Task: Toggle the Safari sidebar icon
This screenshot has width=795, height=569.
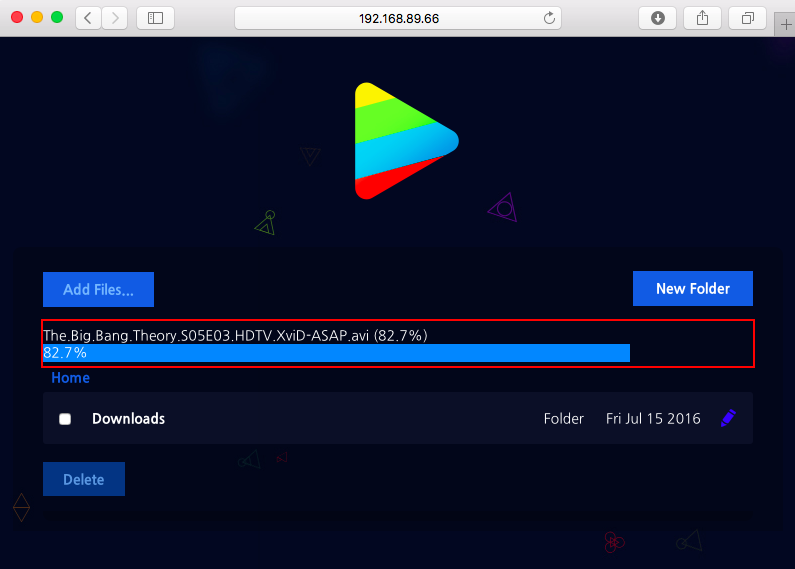Action: tap(155, 18)
